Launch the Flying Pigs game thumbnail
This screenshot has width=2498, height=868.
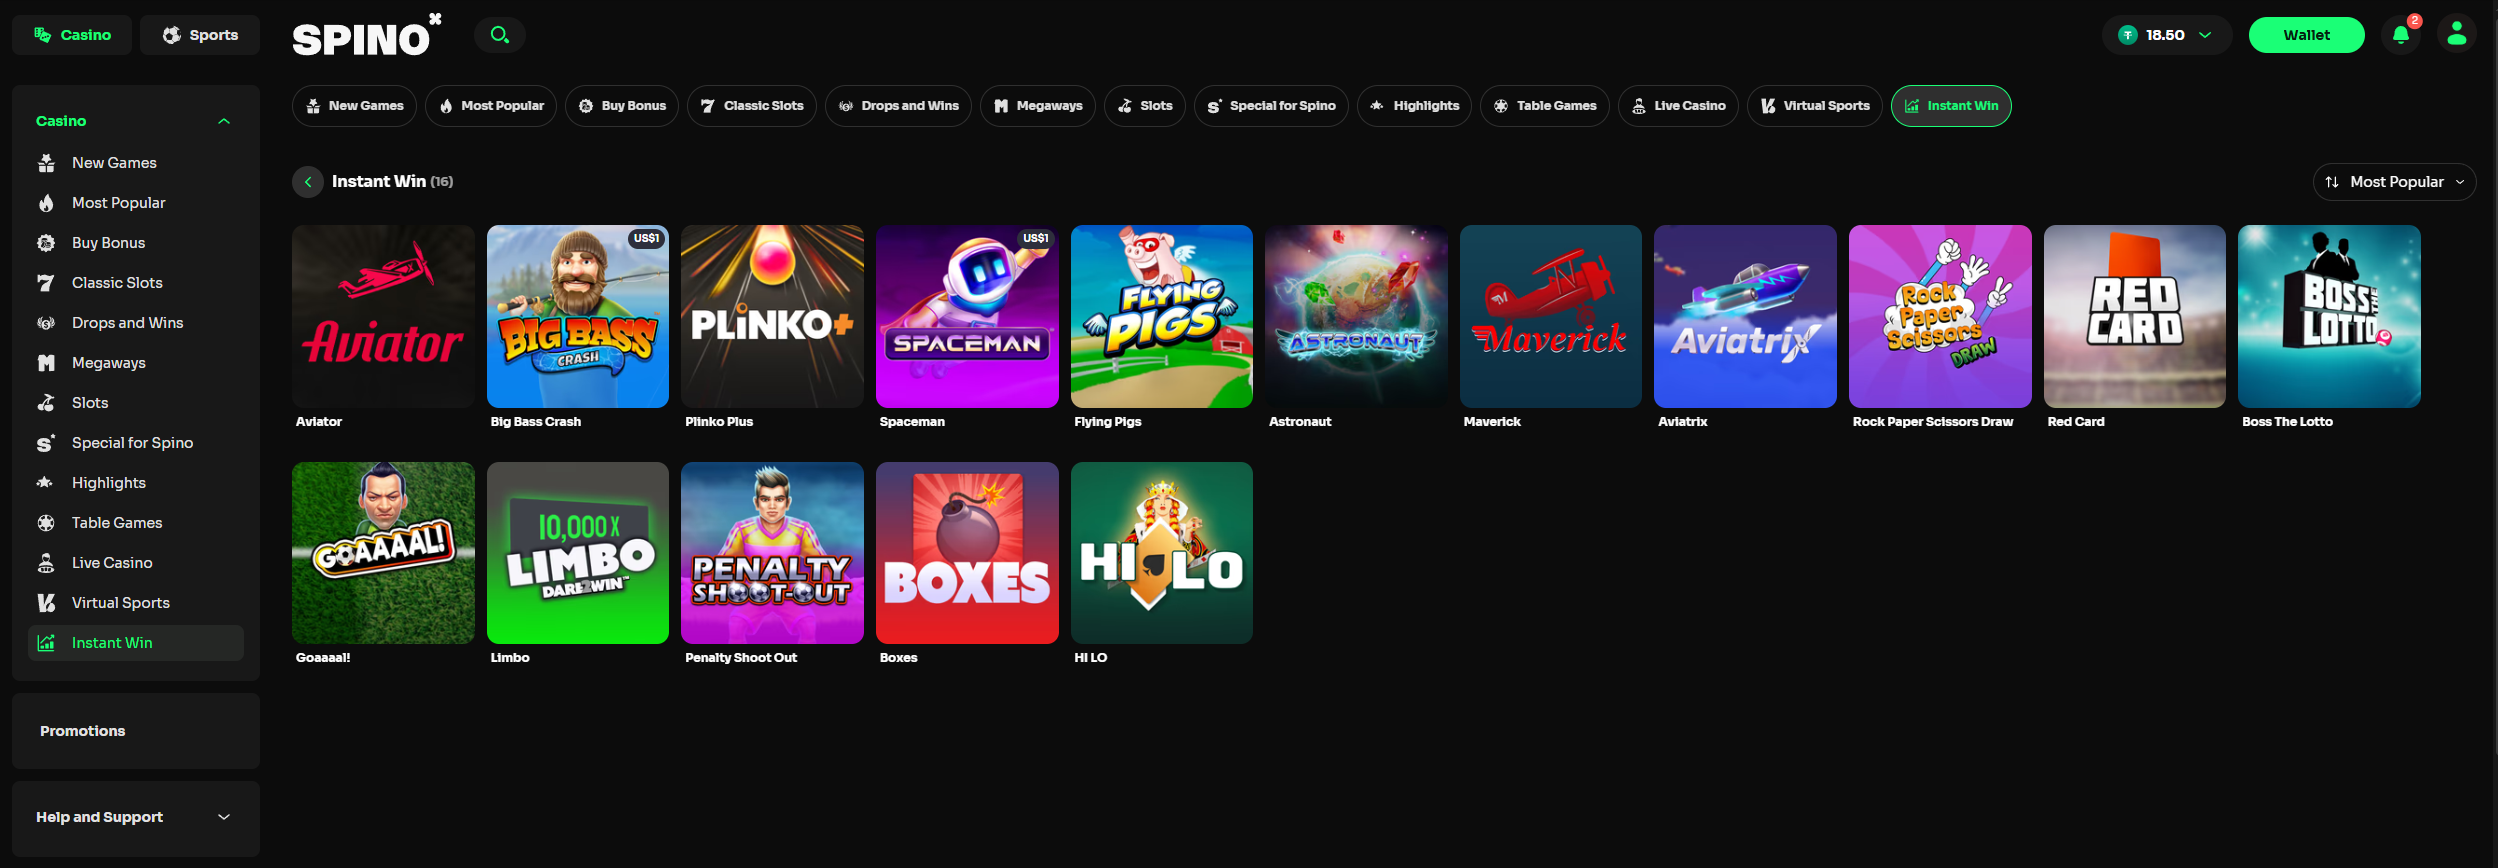pyautogui.click(x=1162, y=316)
